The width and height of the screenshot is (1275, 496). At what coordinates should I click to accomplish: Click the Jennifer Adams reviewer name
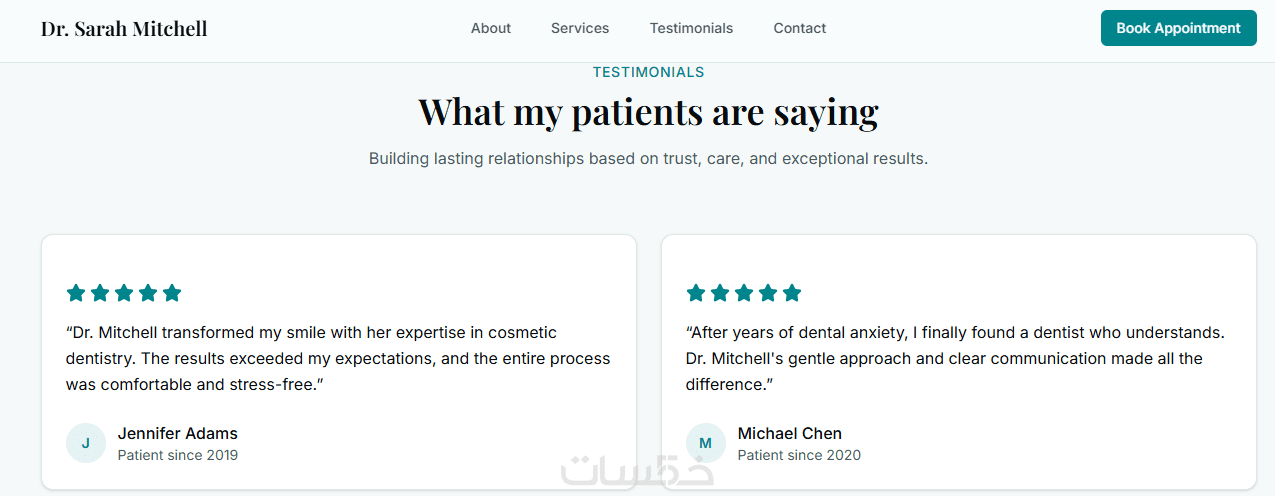(x=178, y=433)
